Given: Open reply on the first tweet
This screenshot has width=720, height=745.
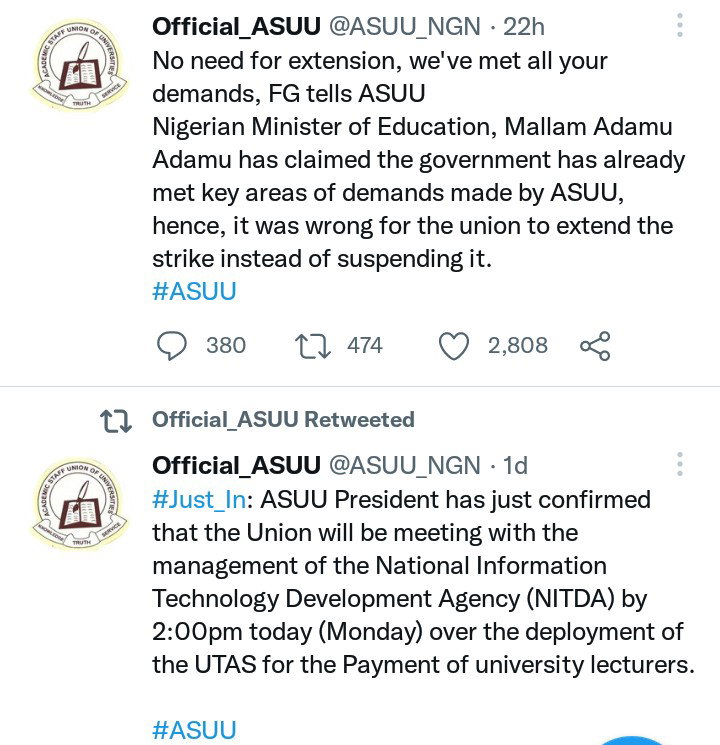Looking at the screenshot, I should 172,346.
